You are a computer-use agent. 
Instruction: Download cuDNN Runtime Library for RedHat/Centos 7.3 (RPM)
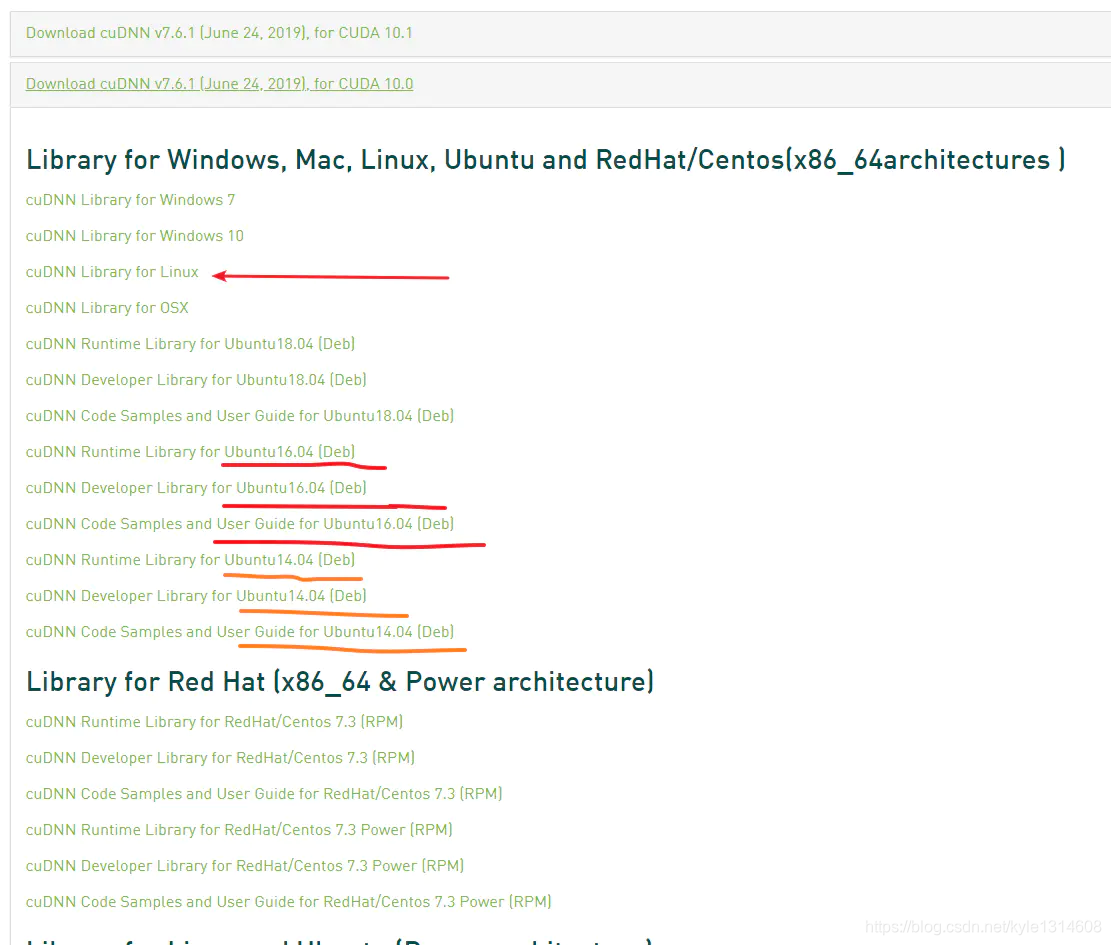tap(214, 722)
